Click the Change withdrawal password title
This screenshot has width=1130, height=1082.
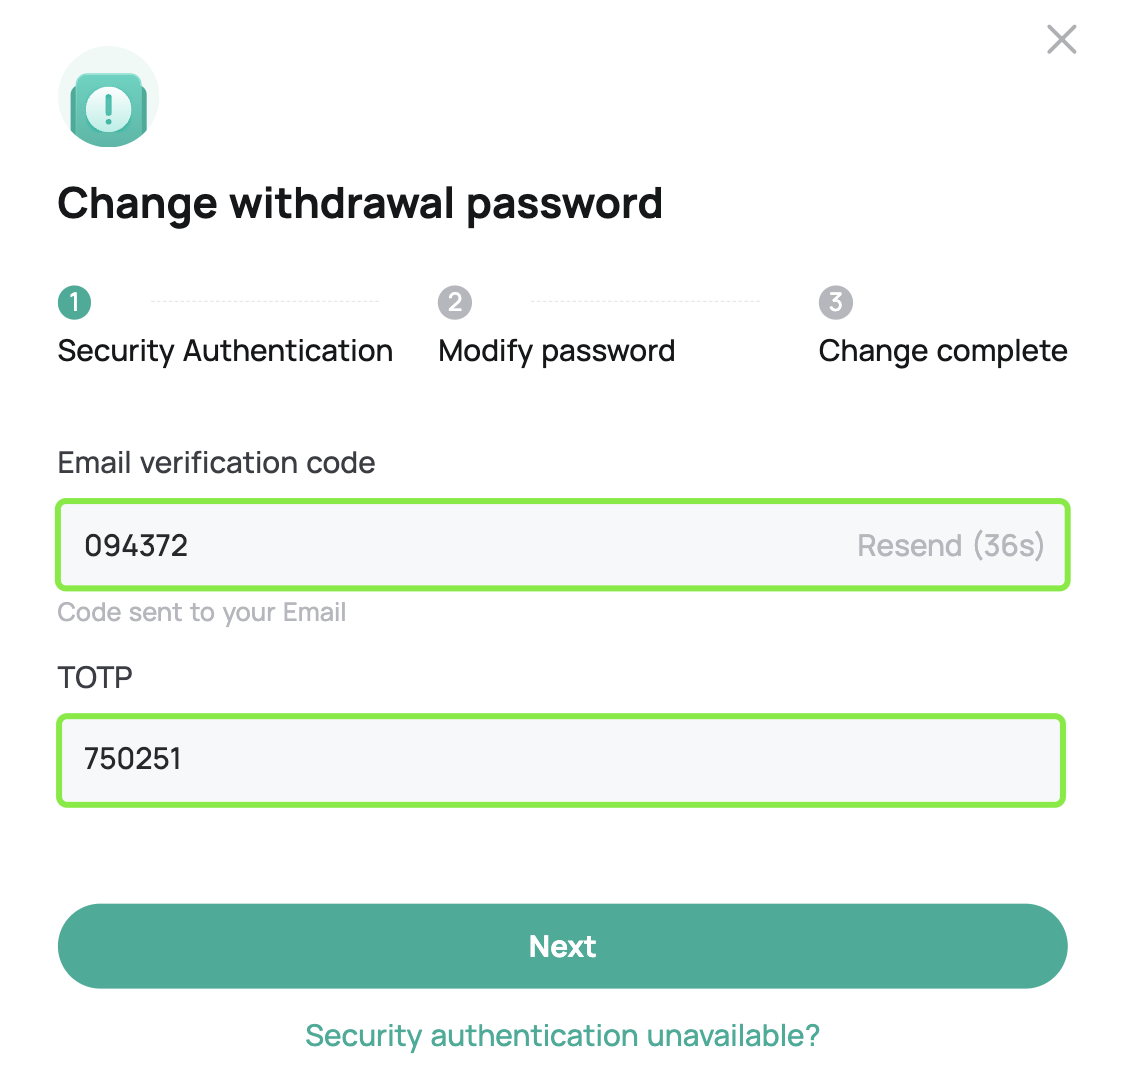(360, 203)
